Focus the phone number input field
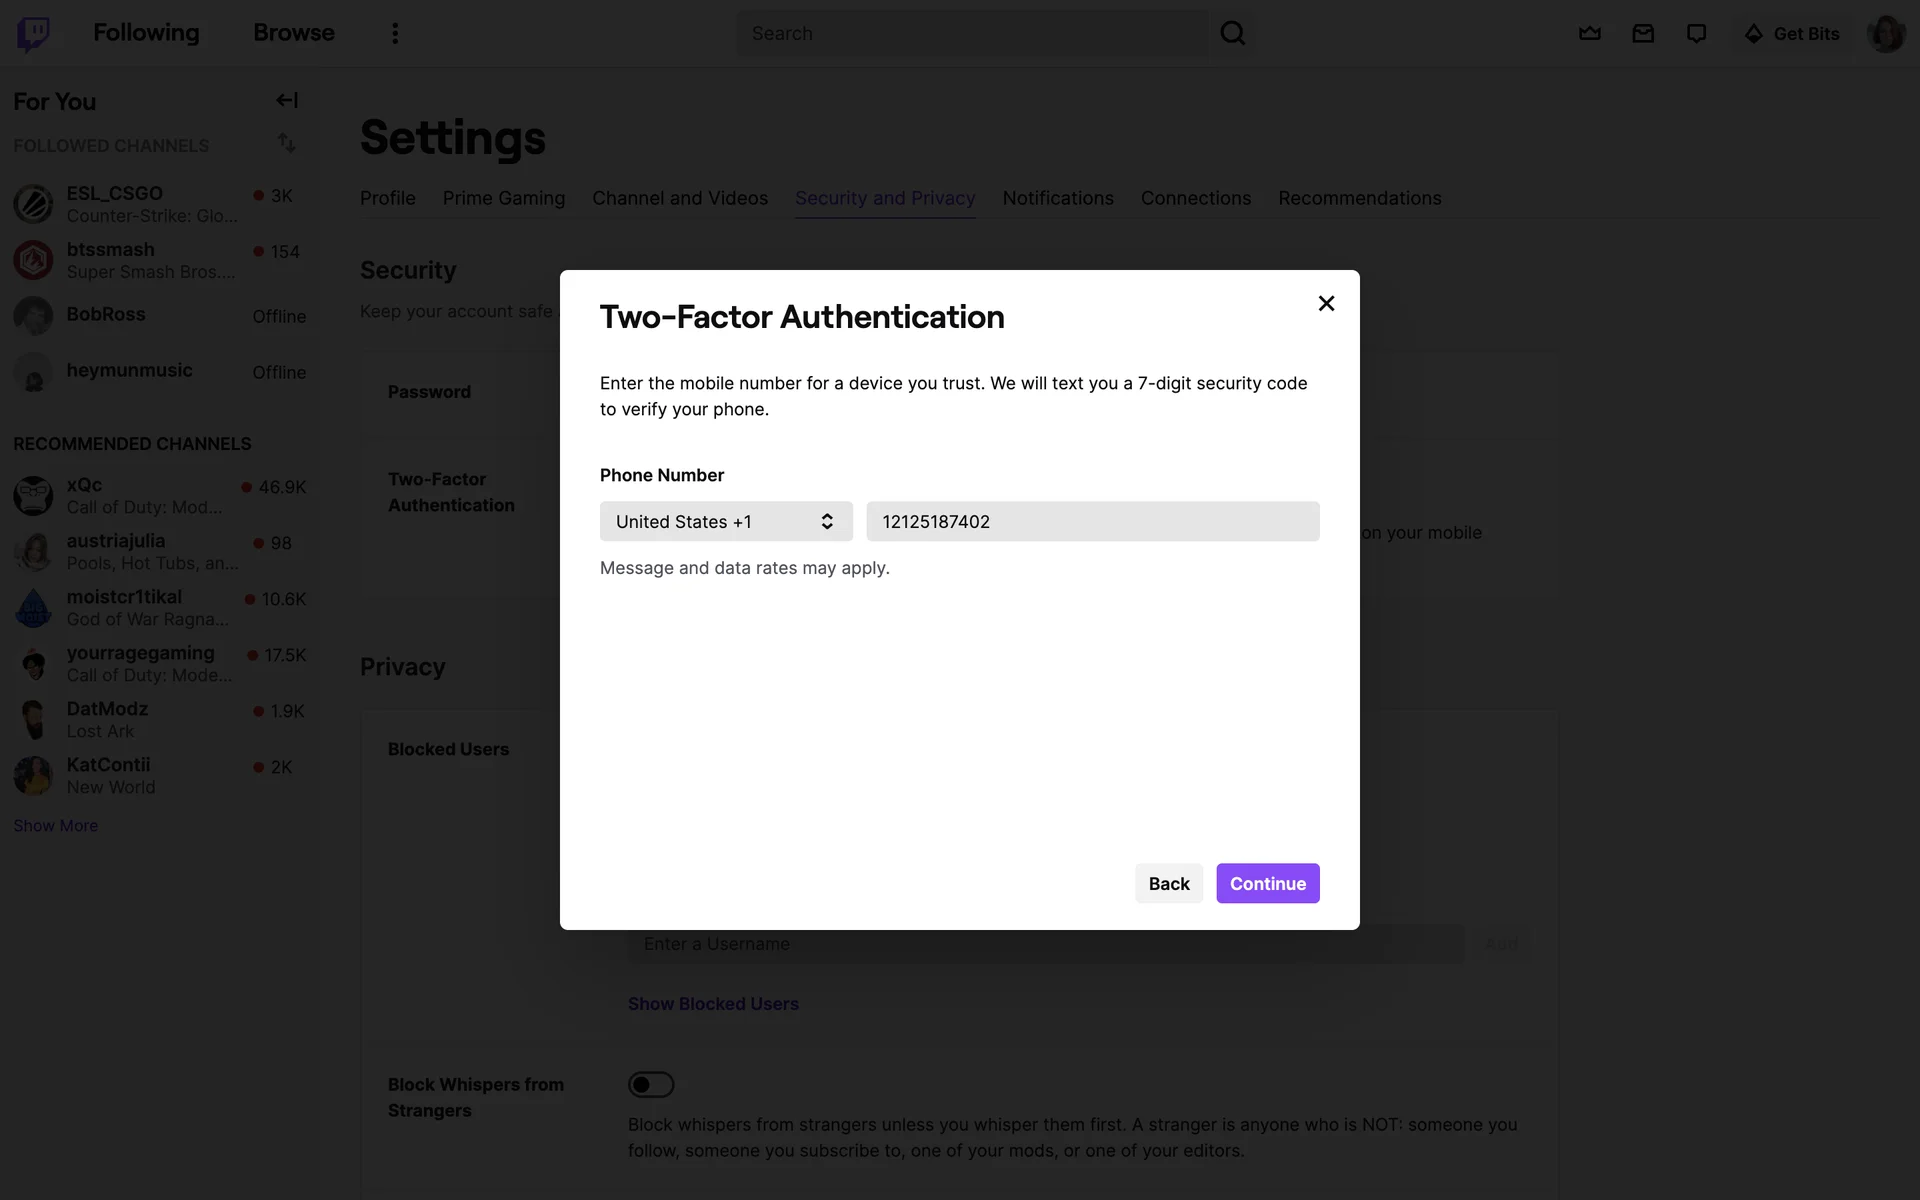Image resolution: width=1920 pixels, height=1200 pixels. (x=1092, y=521)
